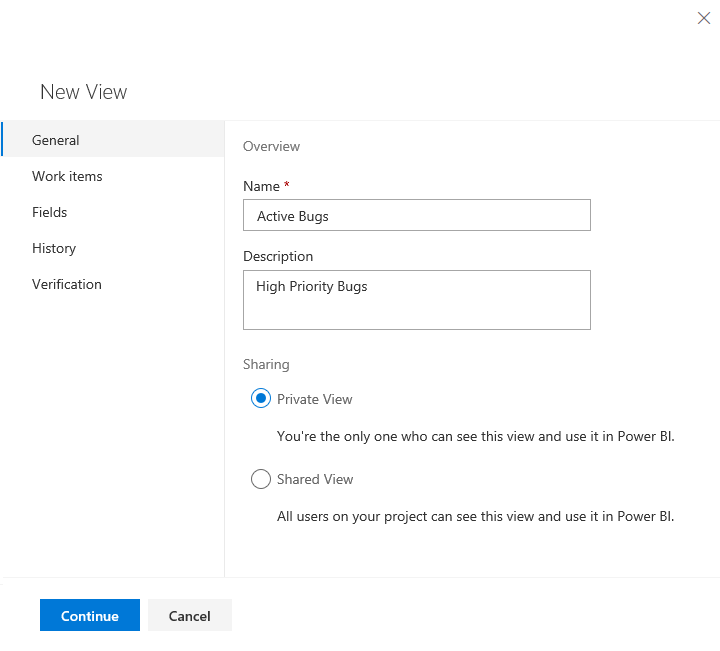Select the Verification tab
The width and height of the screenshot is (720, 651).
[x=112, y=284]
